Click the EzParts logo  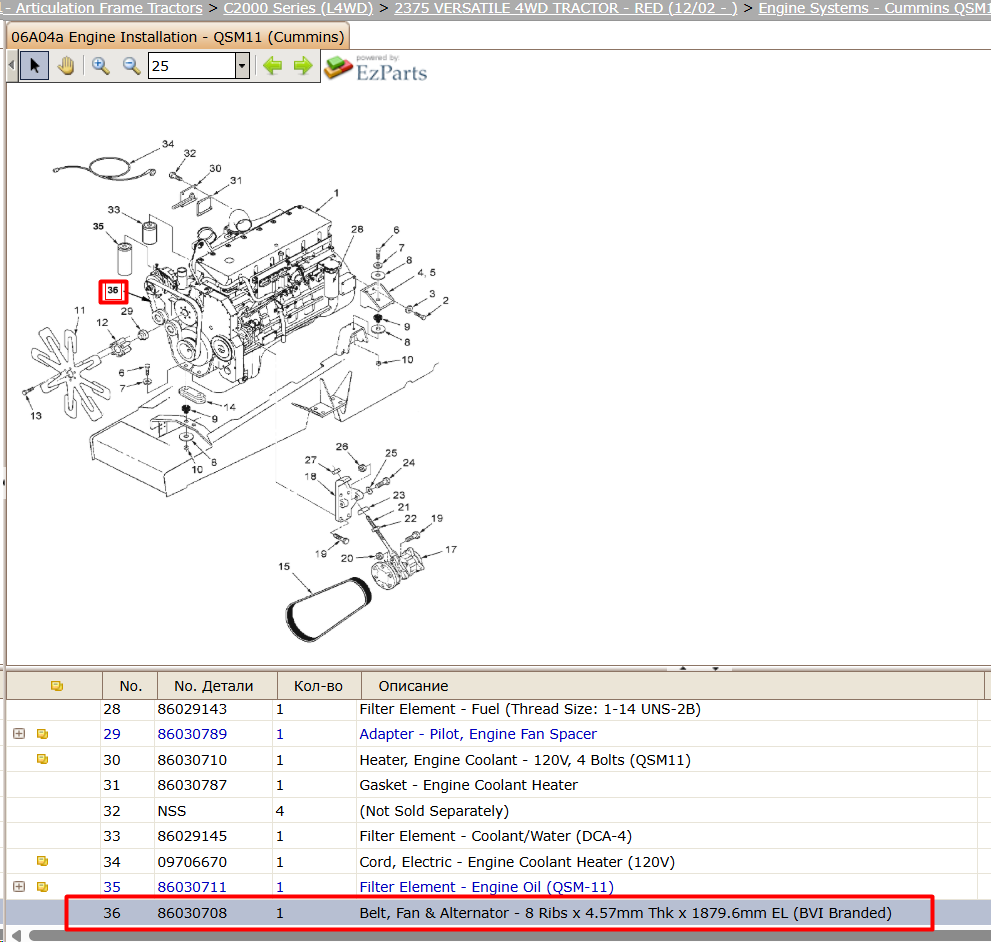click(x=376, y=68)
